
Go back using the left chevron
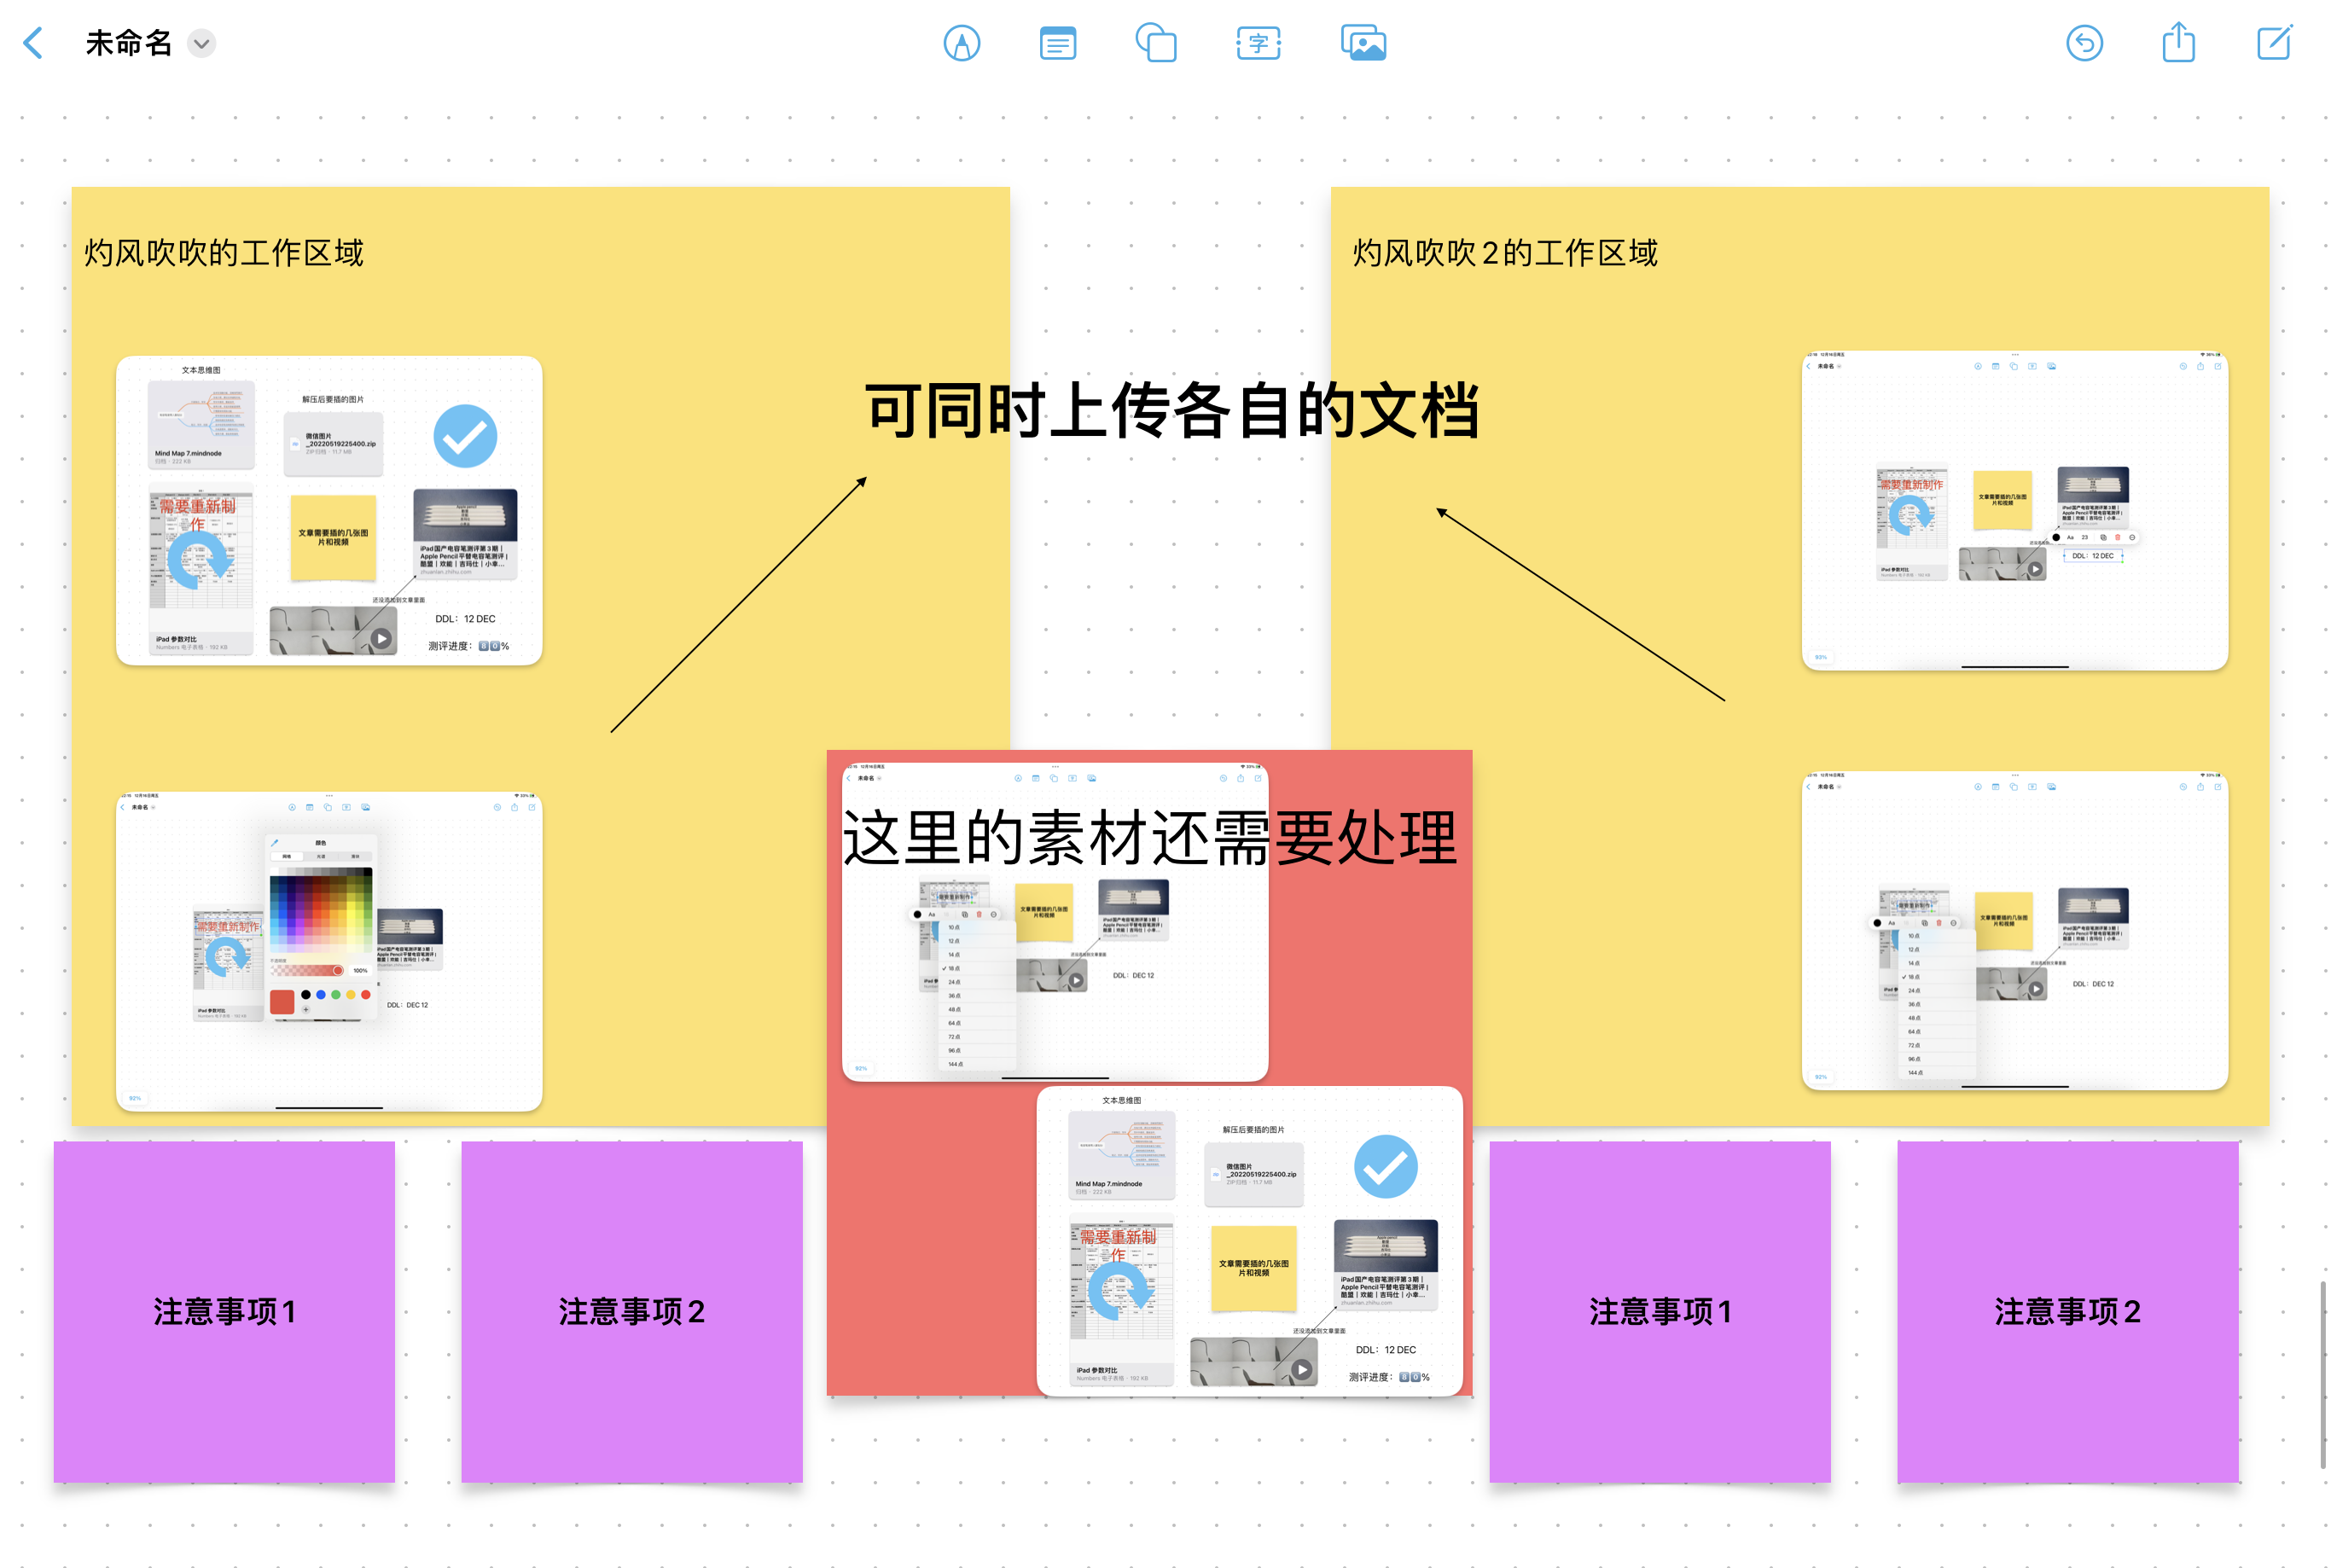pos(34,42)
